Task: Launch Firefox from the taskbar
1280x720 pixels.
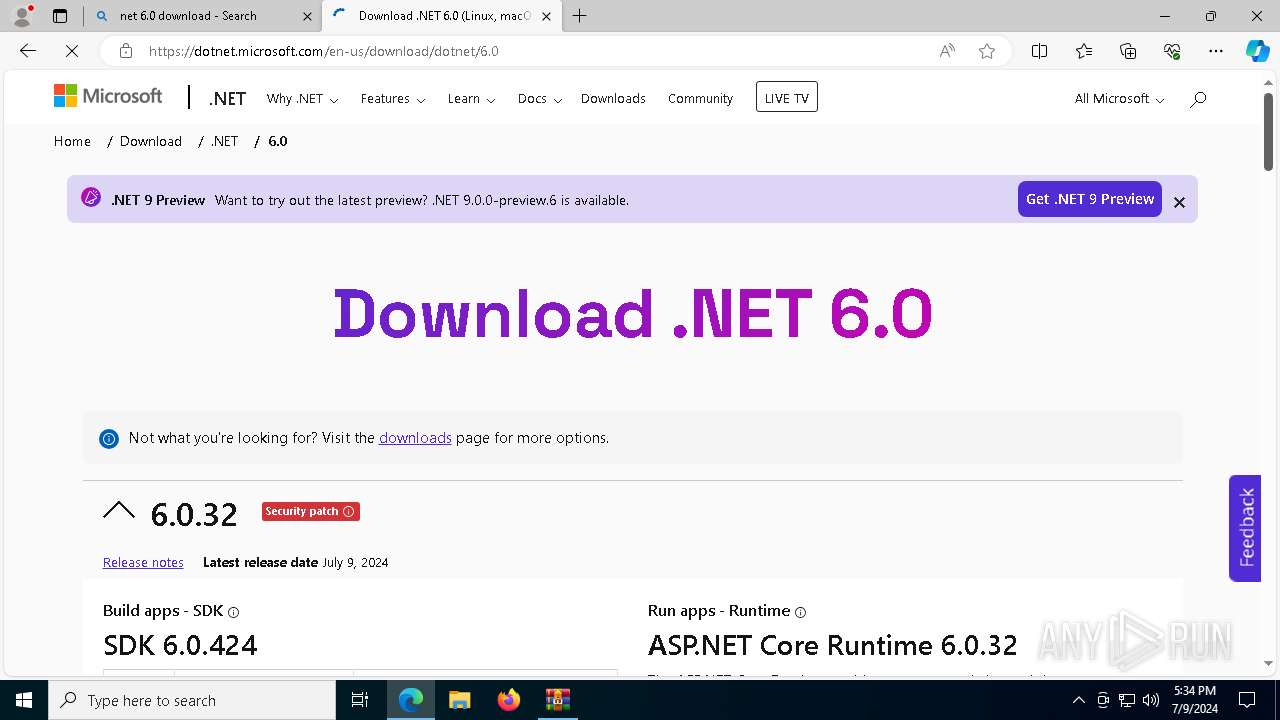Action: [x=508, y=700]
